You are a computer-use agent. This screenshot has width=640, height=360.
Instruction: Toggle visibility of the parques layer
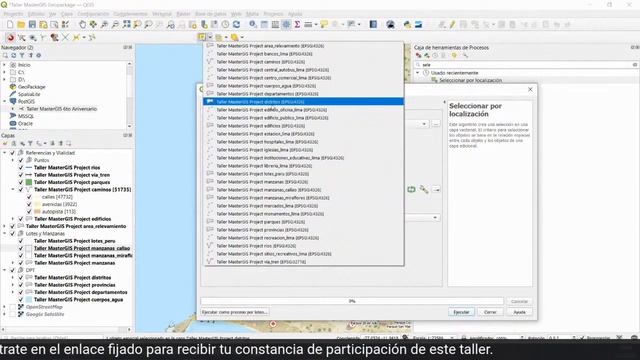pos(21,182)
